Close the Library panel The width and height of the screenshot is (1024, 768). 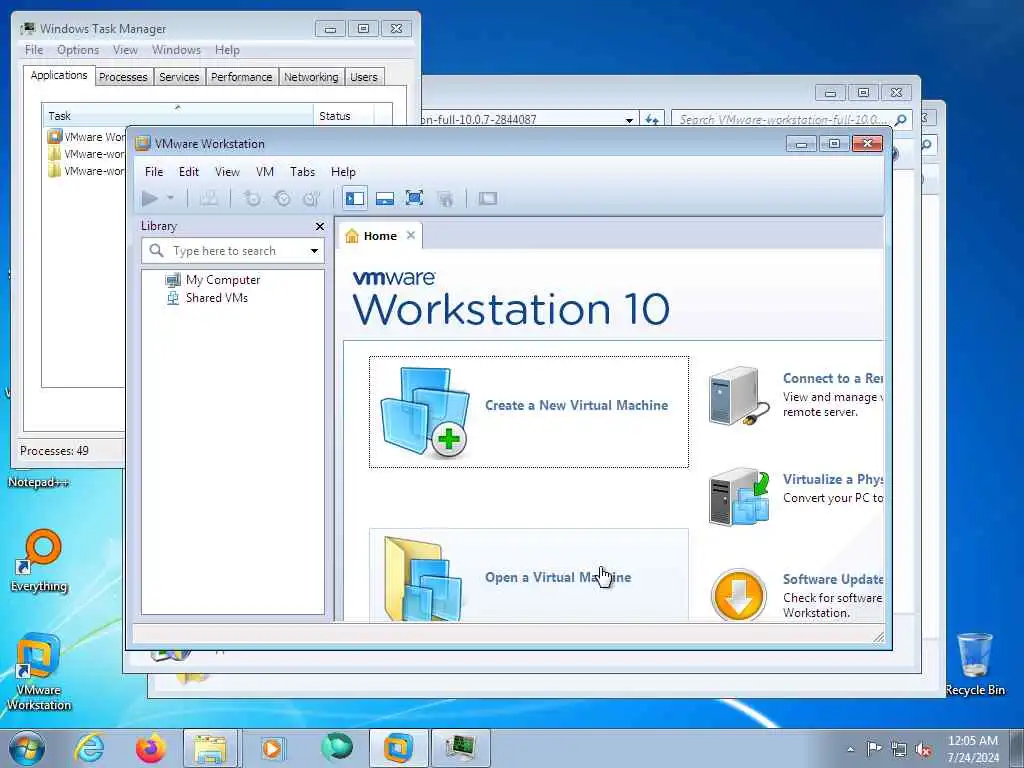pyautogui.click(x=319, y=227)
